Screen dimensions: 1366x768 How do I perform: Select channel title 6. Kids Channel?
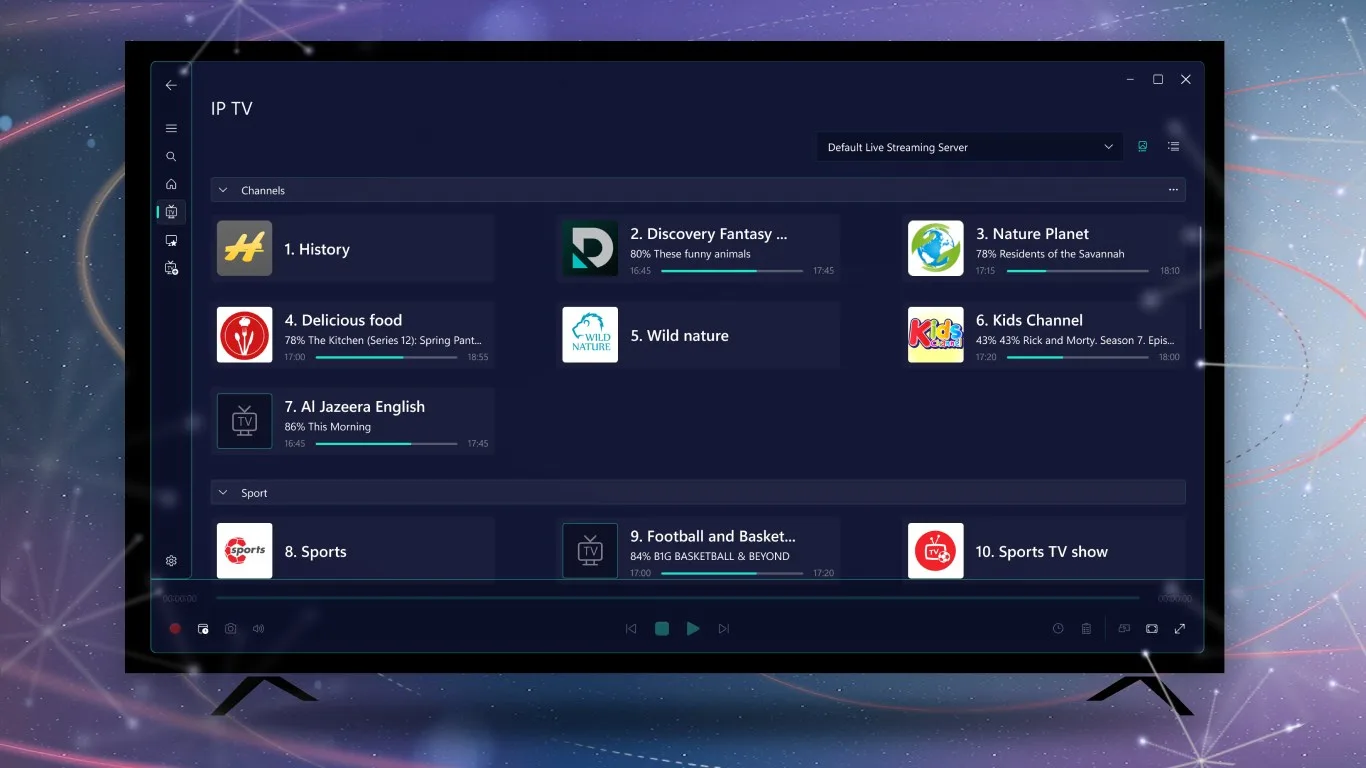pyautogui.click(x=1029, y=320)
